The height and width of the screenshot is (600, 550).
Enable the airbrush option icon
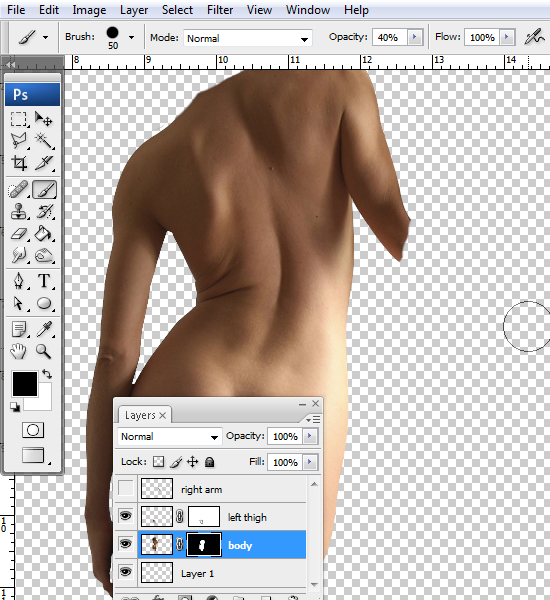tap(534, 37)
